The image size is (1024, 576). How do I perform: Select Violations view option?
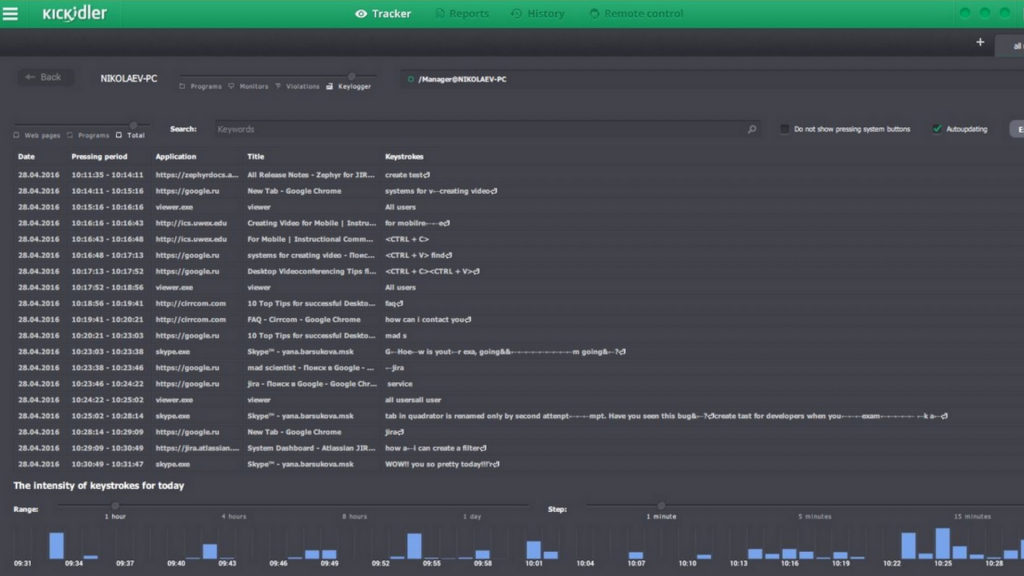click(297, 86)
